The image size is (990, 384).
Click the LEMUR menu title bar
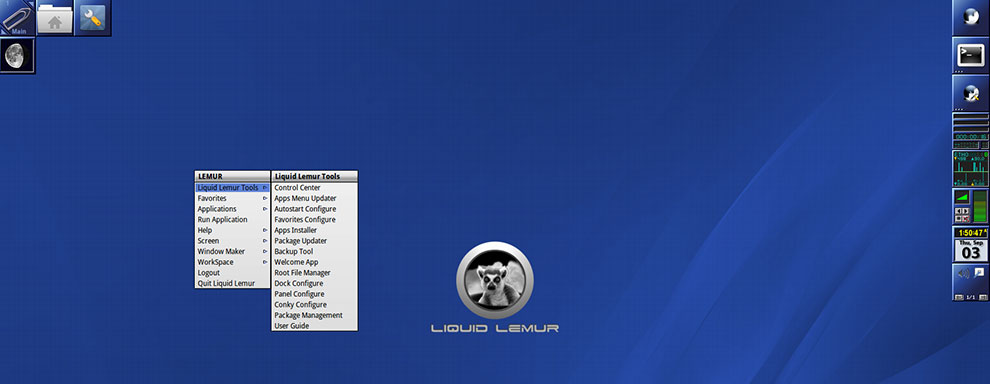(x=232, y=176)
